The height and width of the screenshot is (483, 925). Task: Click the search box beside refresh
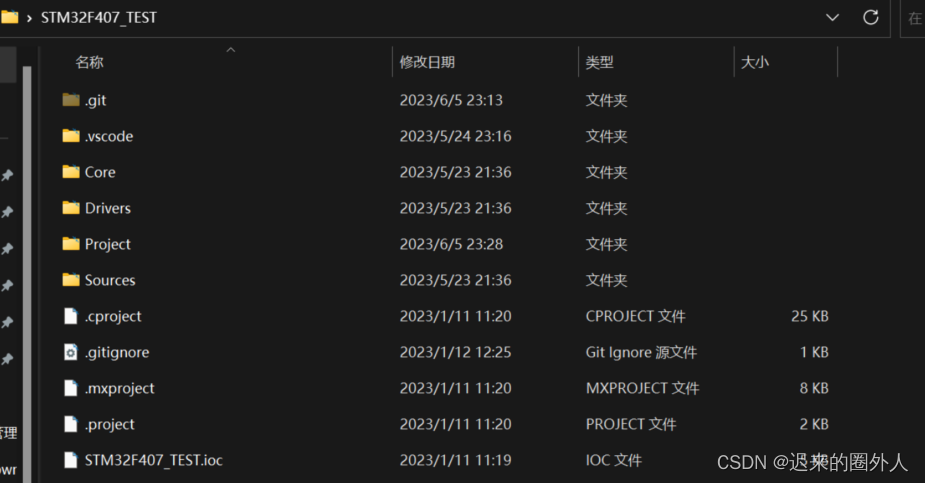click(913, 18)
